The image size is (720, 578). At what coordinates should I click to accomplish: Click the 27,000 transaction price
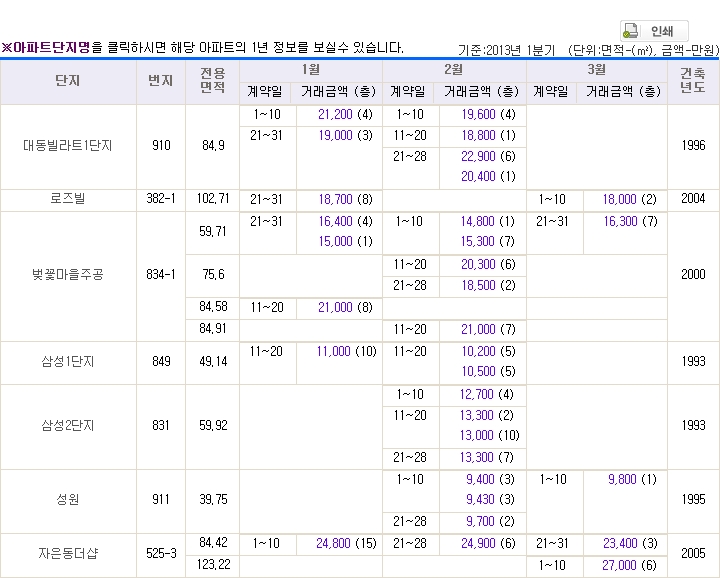click(x=619, y=566)
